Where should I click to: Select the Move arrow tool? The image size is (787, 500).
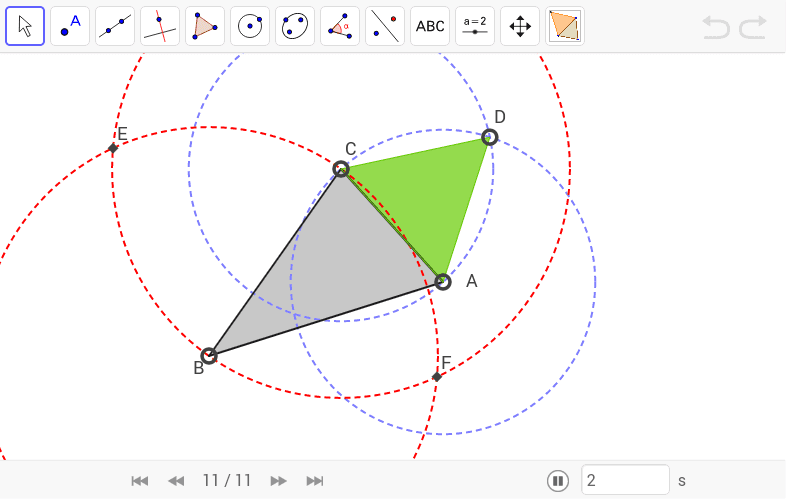click(x=25, y=26)
